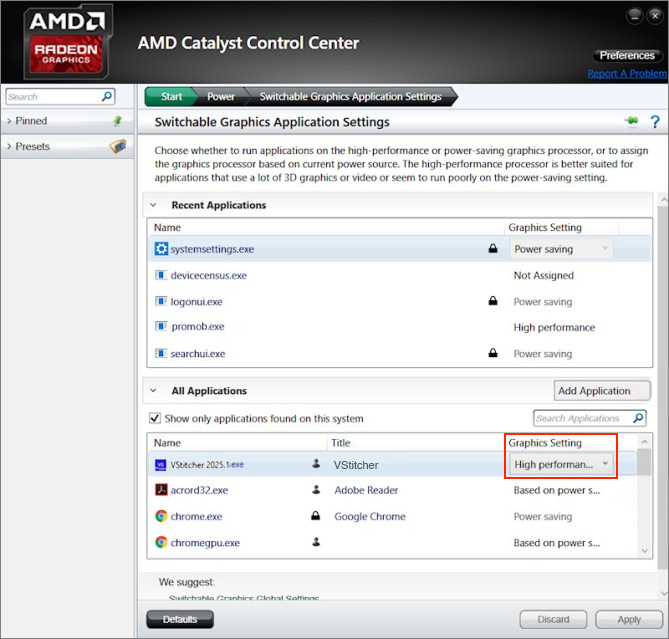
Task: Pin this page using the green pin icon
Action: 631,122
